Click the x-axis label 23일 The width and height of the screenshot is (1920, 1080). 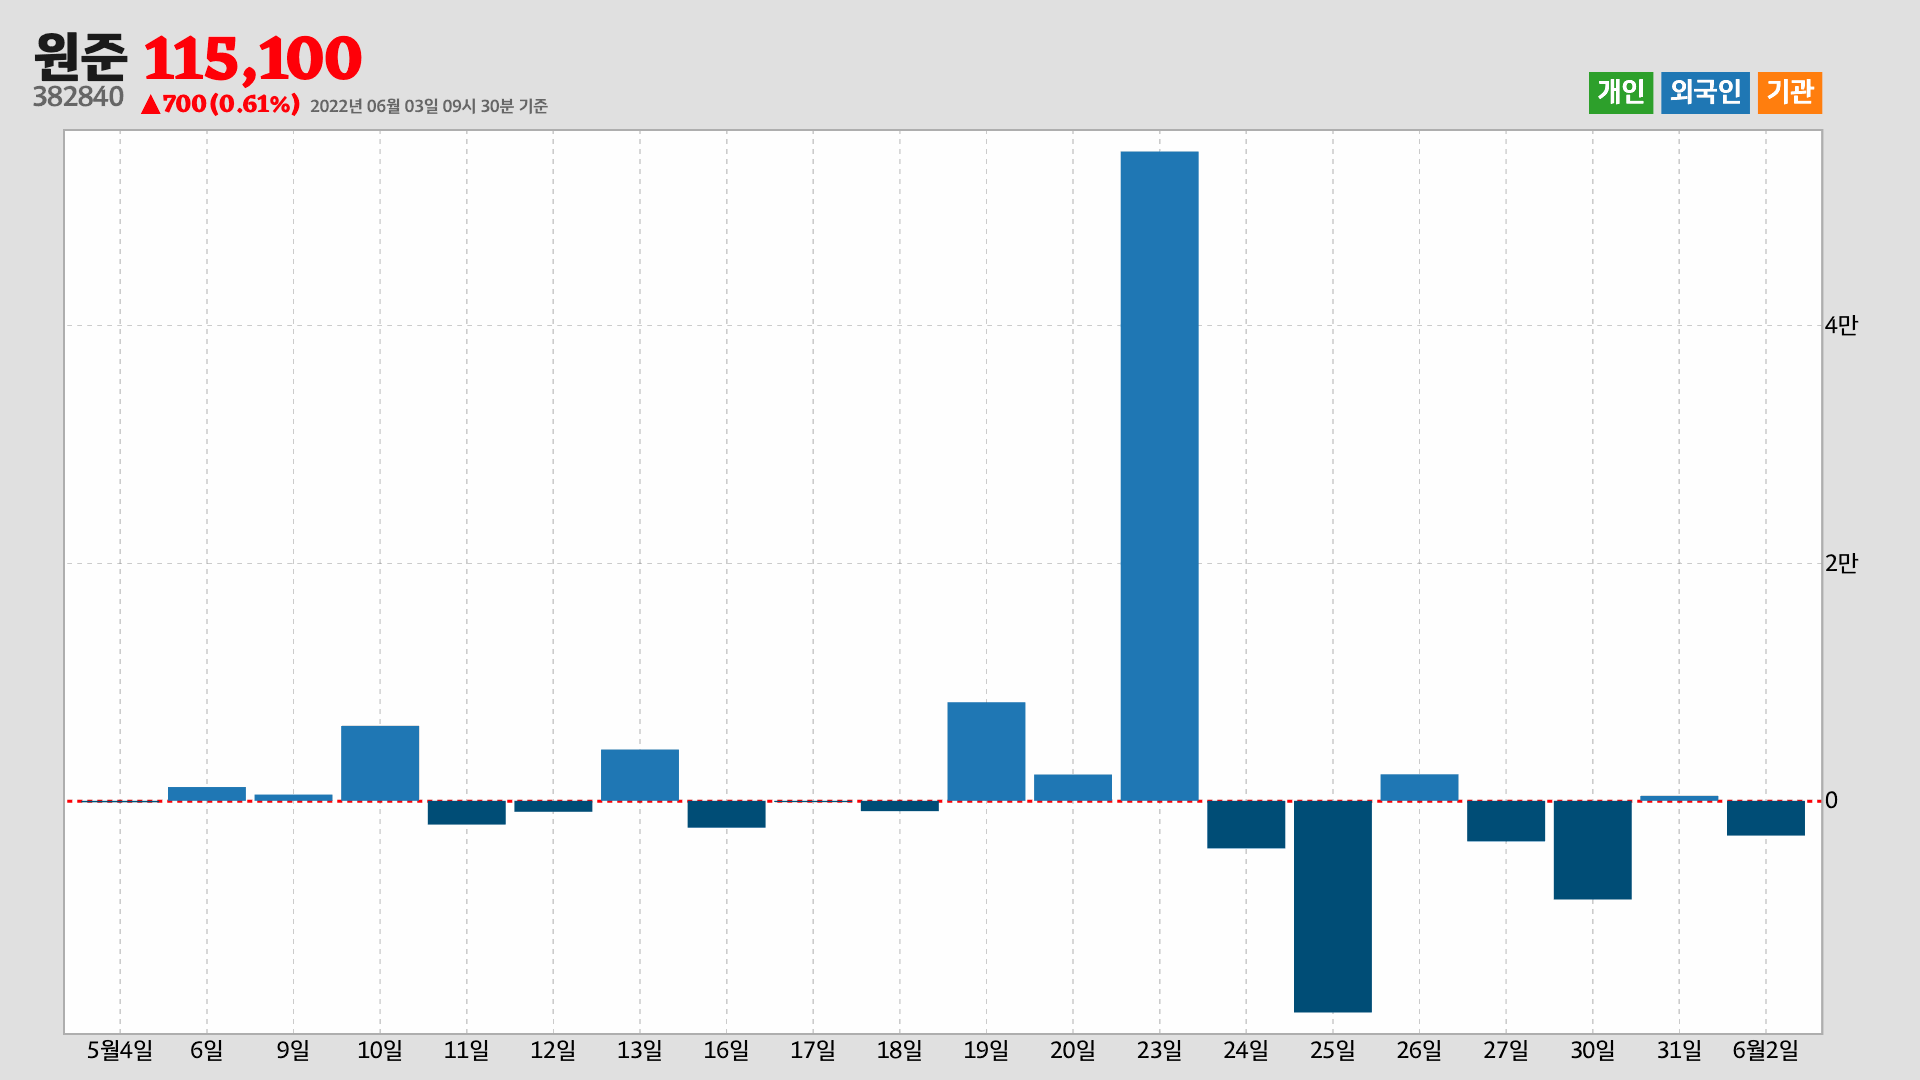[x=1159, y=1050]
